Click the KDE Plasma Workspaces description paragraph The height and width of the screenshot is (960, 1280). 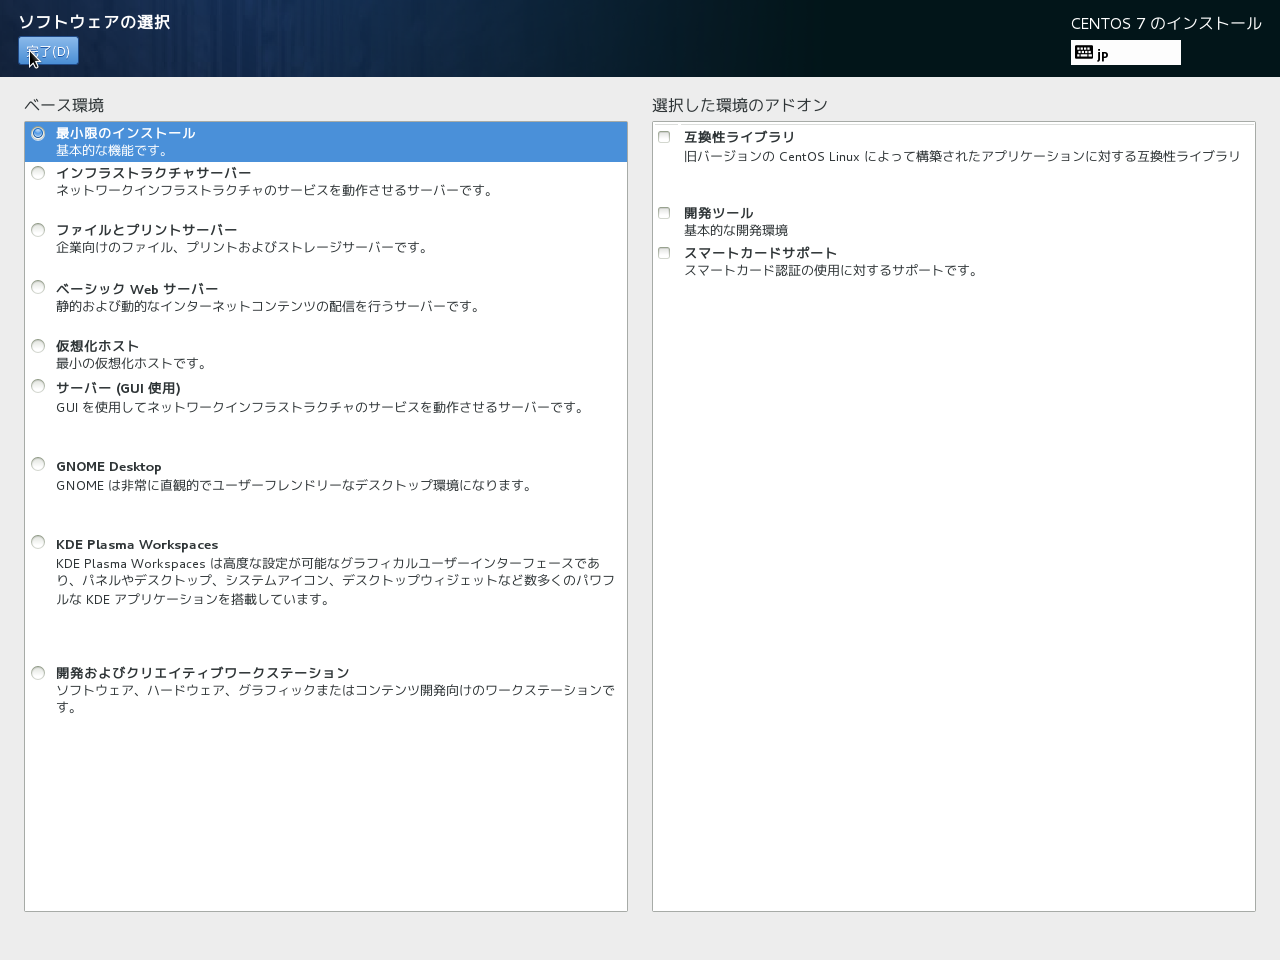(x=335, y=581)
